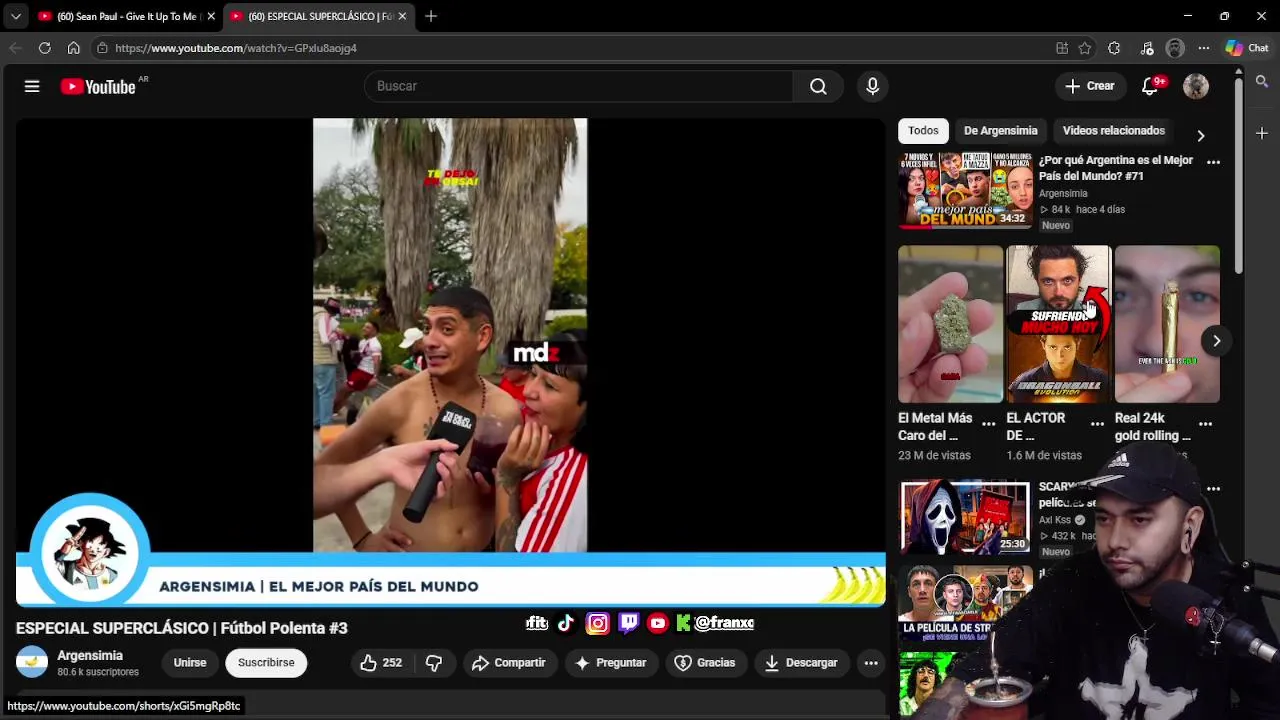Click title '¿Por qué Argentina es el Mejor País'
This screenshot has width=1280, height=720.
pos(1116,168)
